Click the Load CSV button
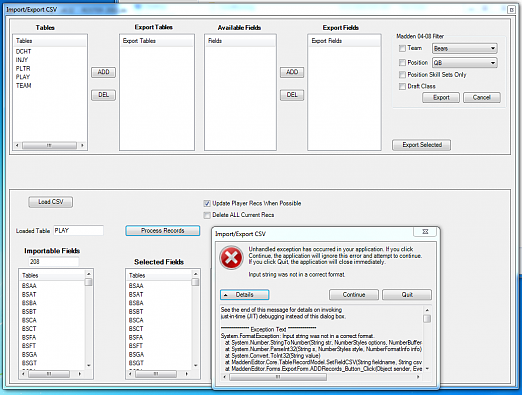 [51, 202]
